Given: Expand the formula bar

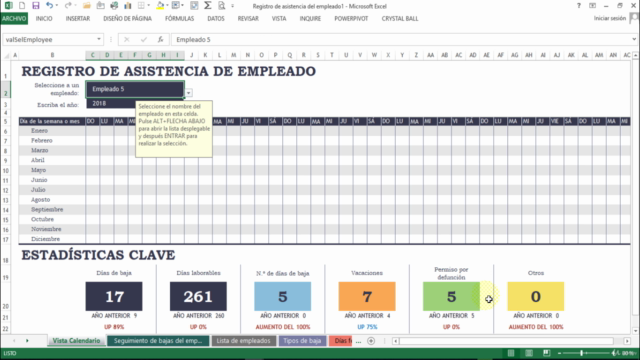Looking at the screenshot, I should [634, 39].
